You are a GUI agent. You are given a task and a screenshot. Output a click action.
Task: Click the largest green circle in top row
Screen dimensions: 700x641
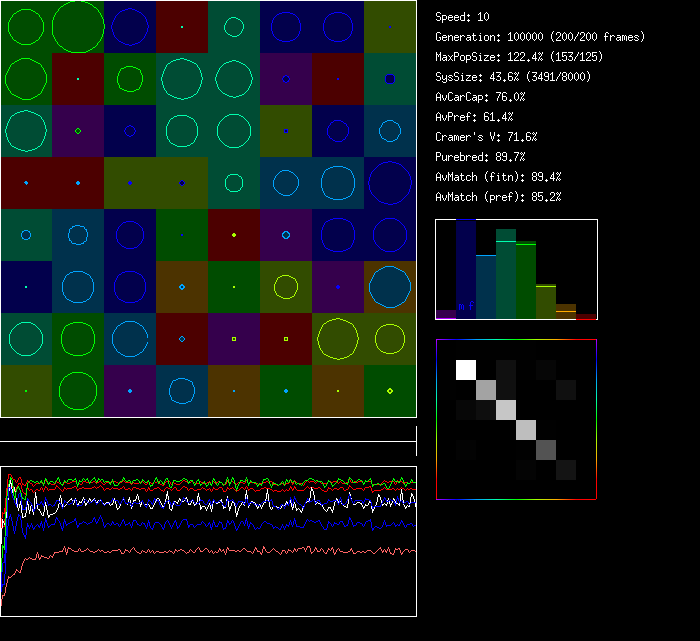pos(78,27)
